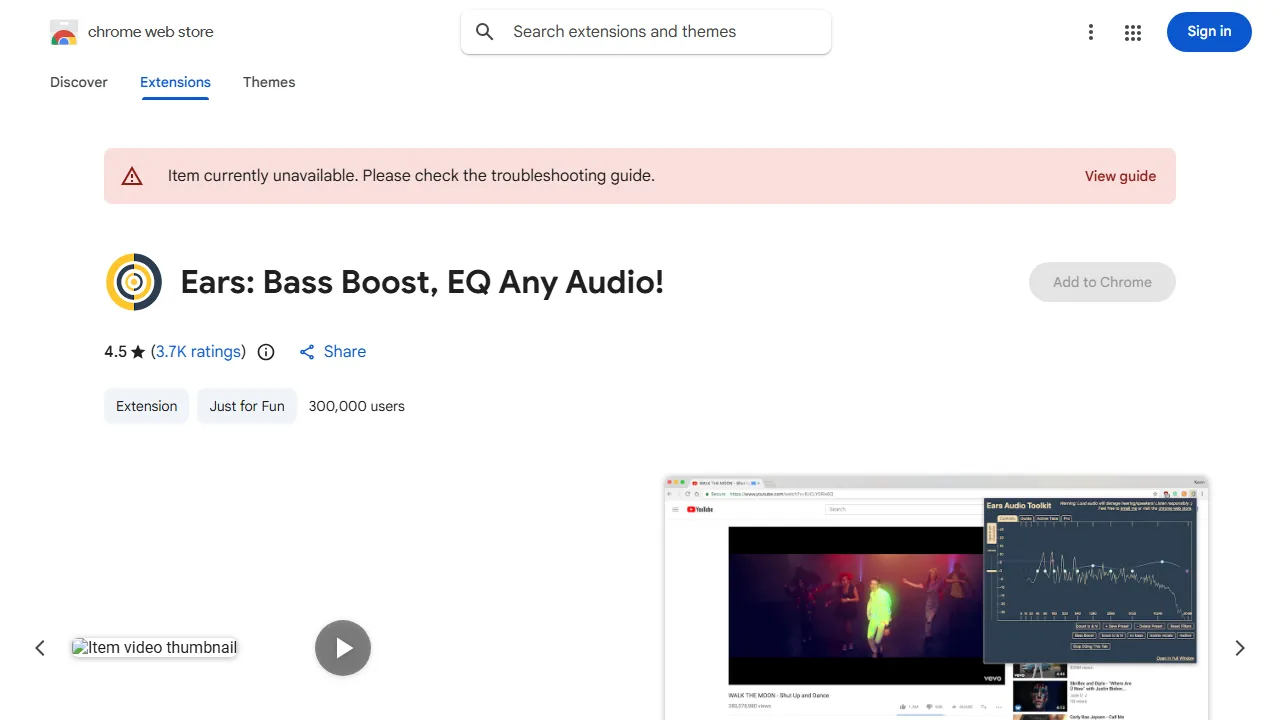
Task: Click the rating info icon
Action: pyautogui.click(x=265, y=351)
